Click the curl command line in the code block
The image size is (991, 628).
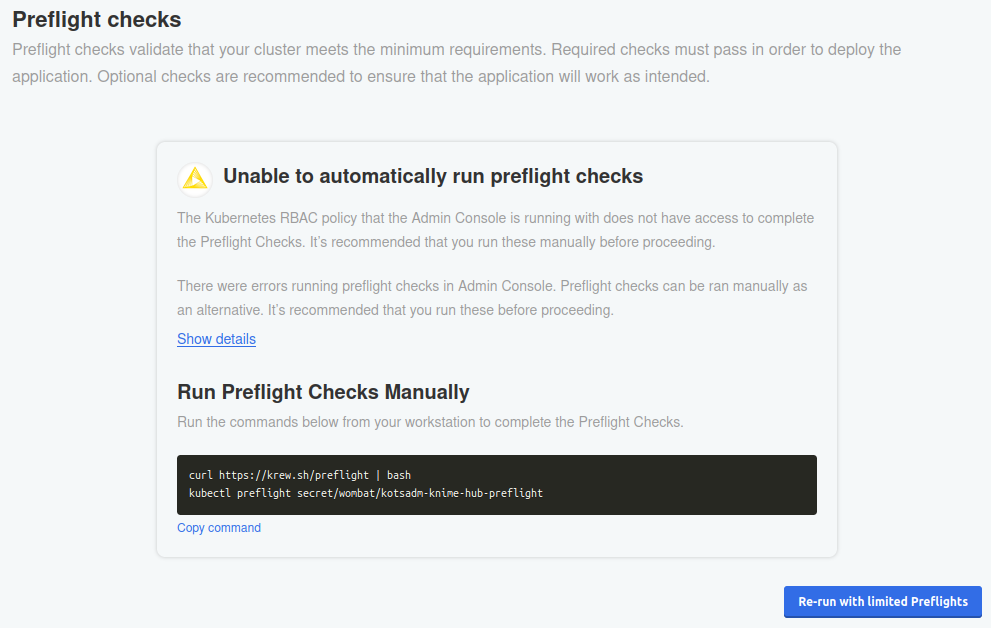(x=299, y=475)
